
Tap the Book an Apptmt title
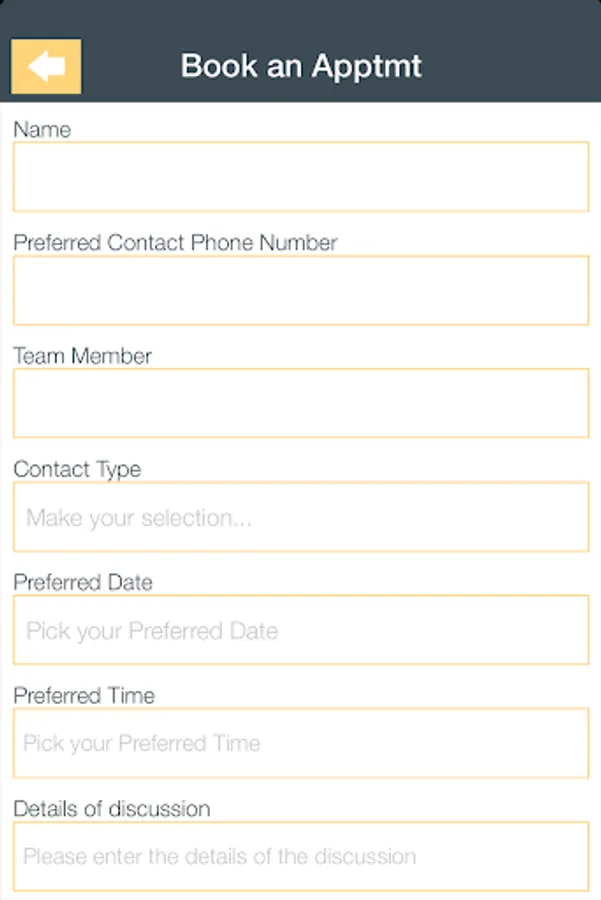(301, 66)
